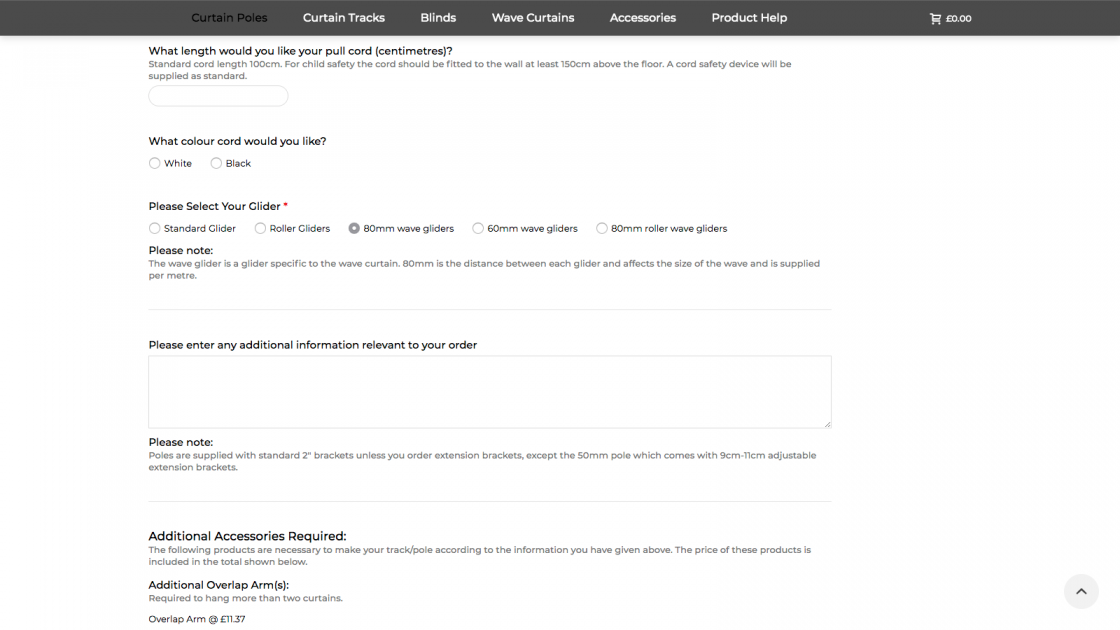Choose the Roller Gliders option
1120x630 pixels.
[x=260, y=228]
